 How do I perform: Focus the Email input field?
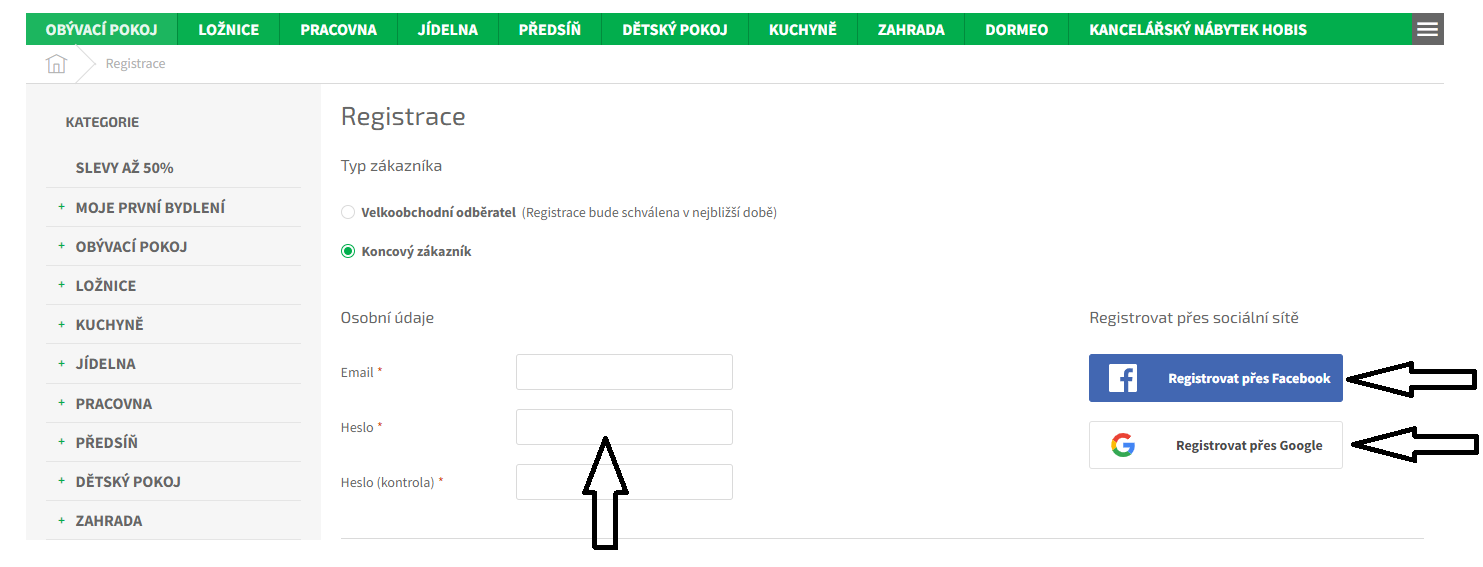(x=624, y=372)
